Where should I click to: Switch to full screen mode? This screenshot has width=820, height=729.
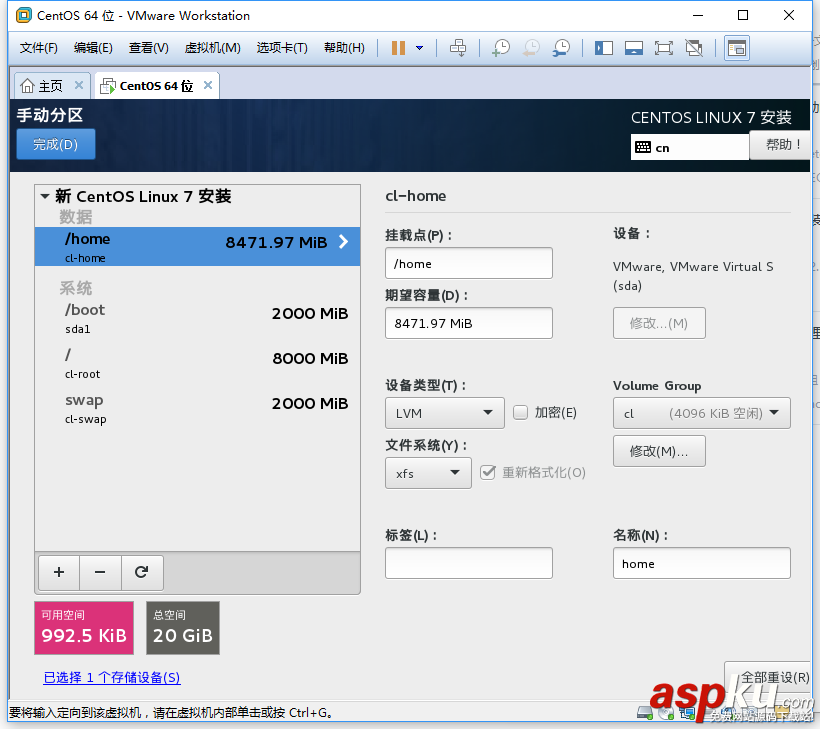(664, 48)
